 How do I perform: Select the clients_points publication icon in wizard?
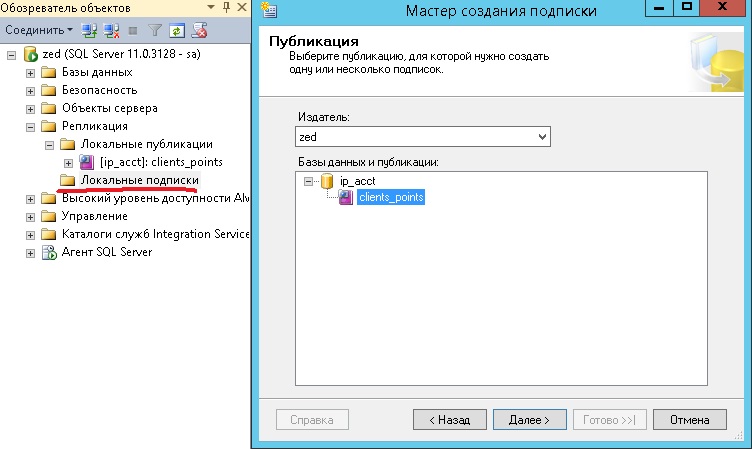(346, 198)
